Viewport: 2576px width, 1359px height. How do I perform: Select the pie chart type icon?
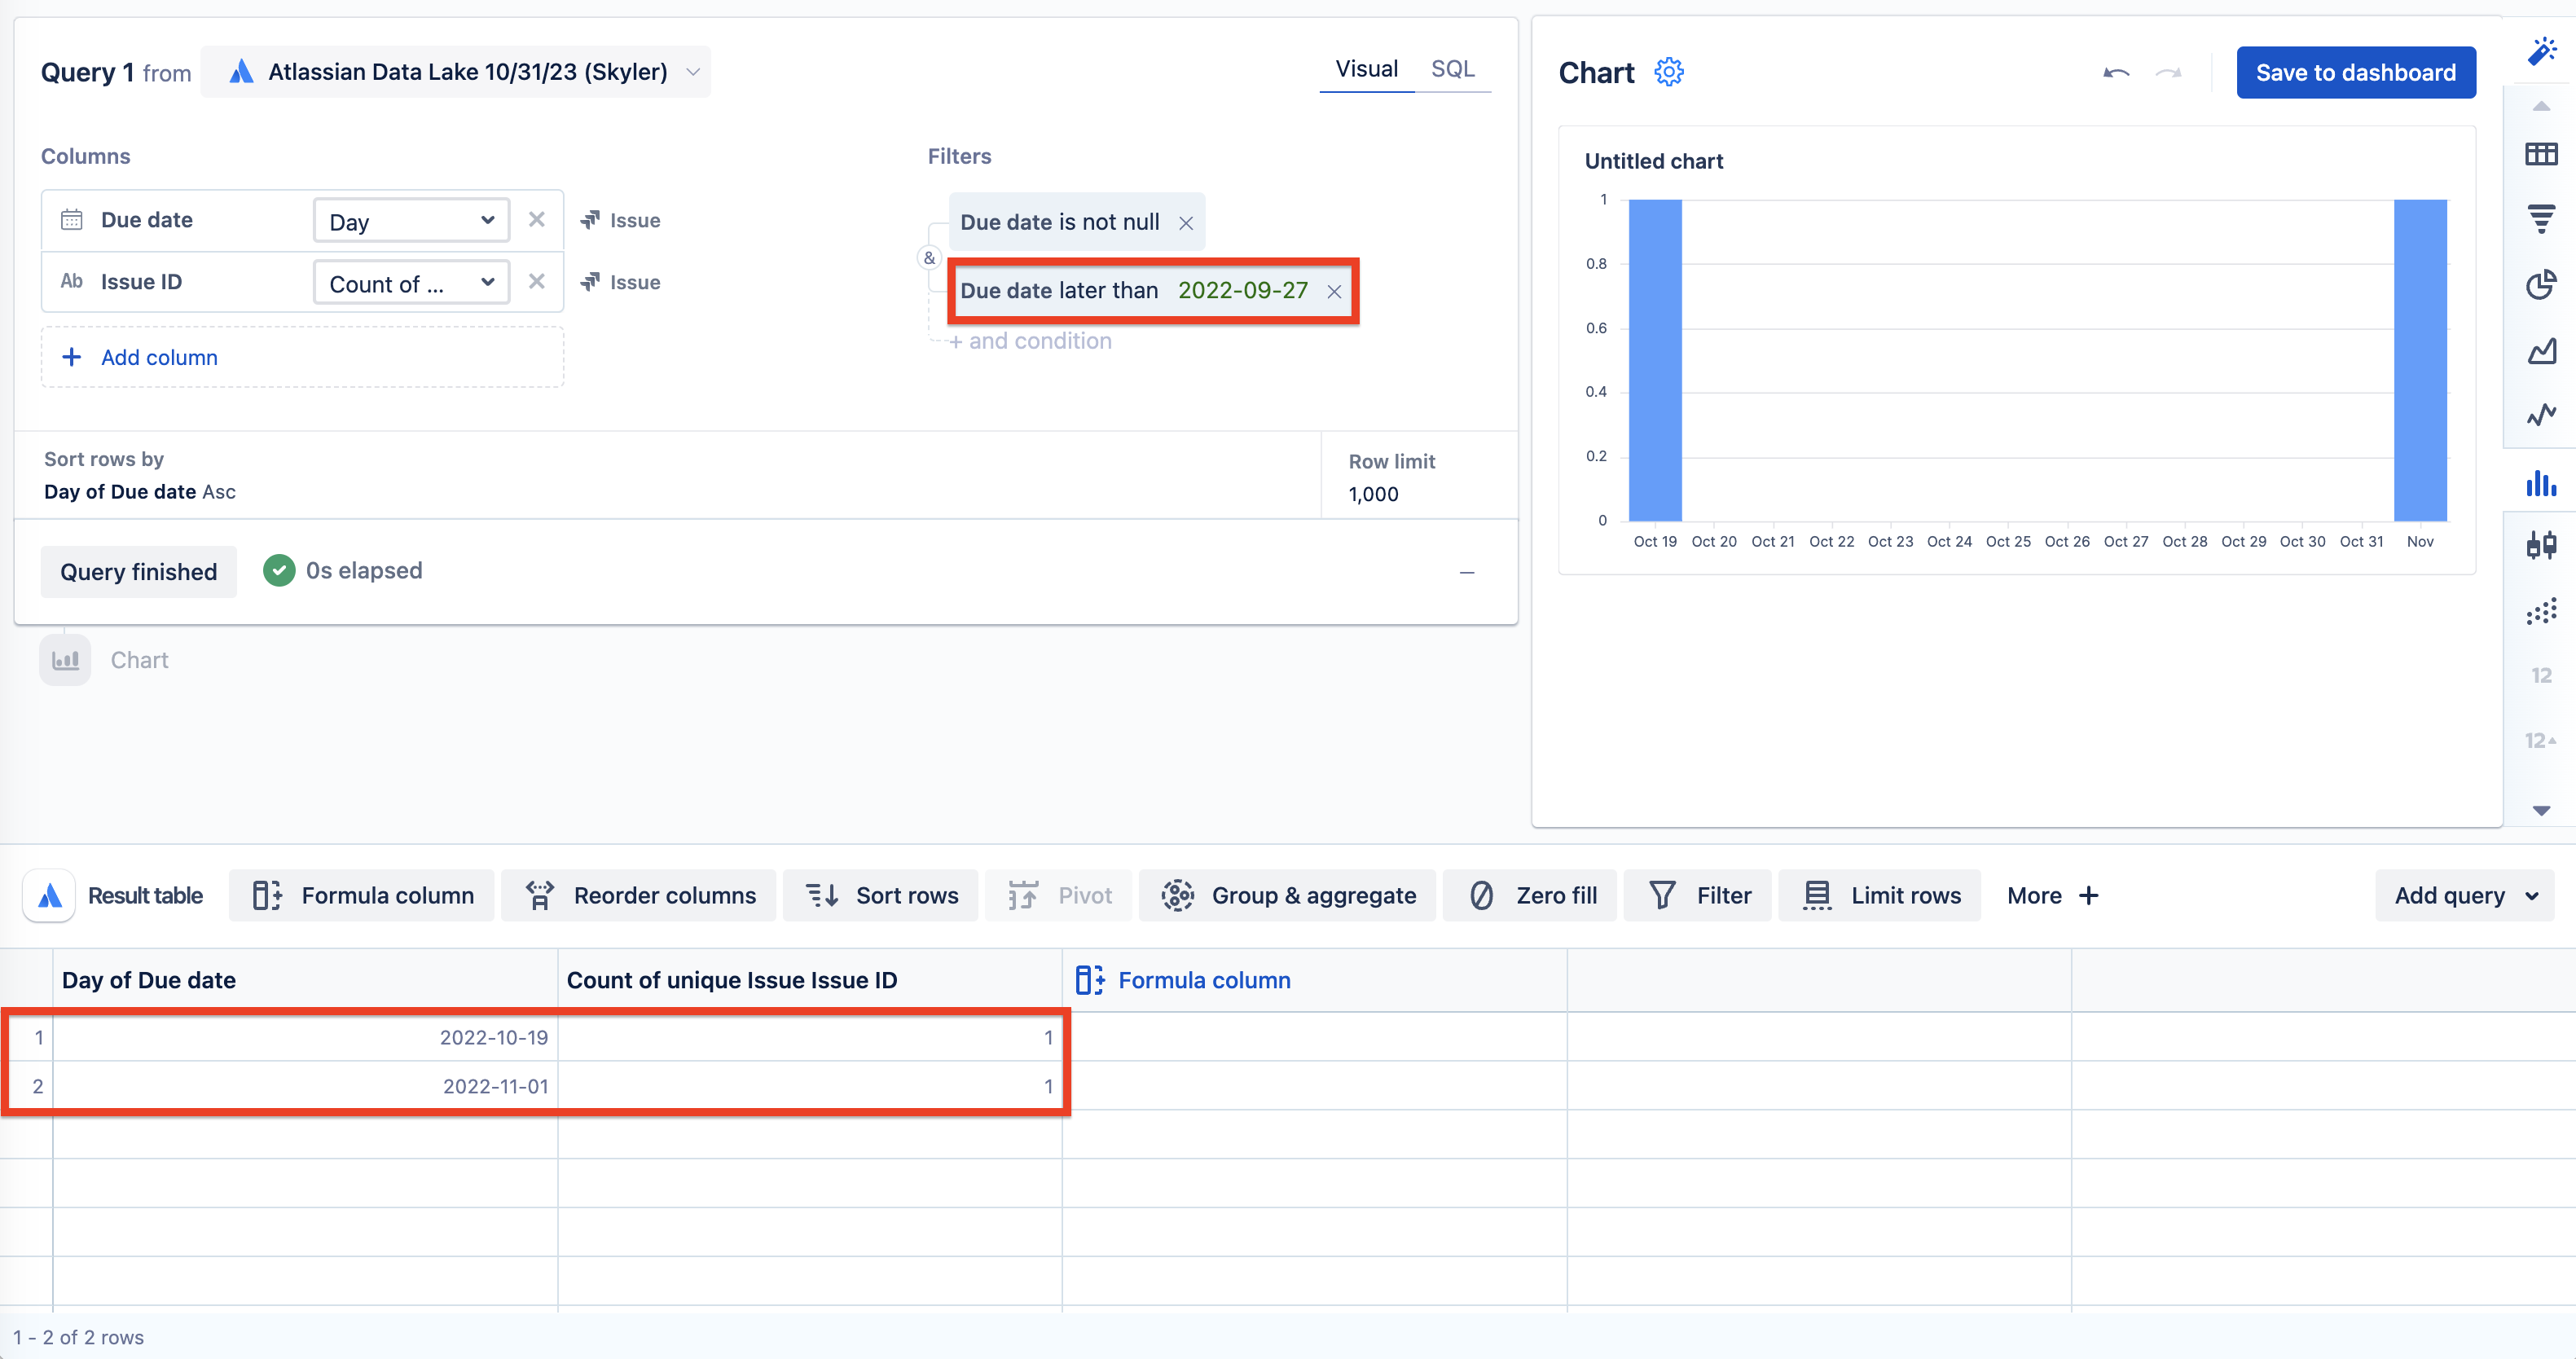click(2540, 284)
